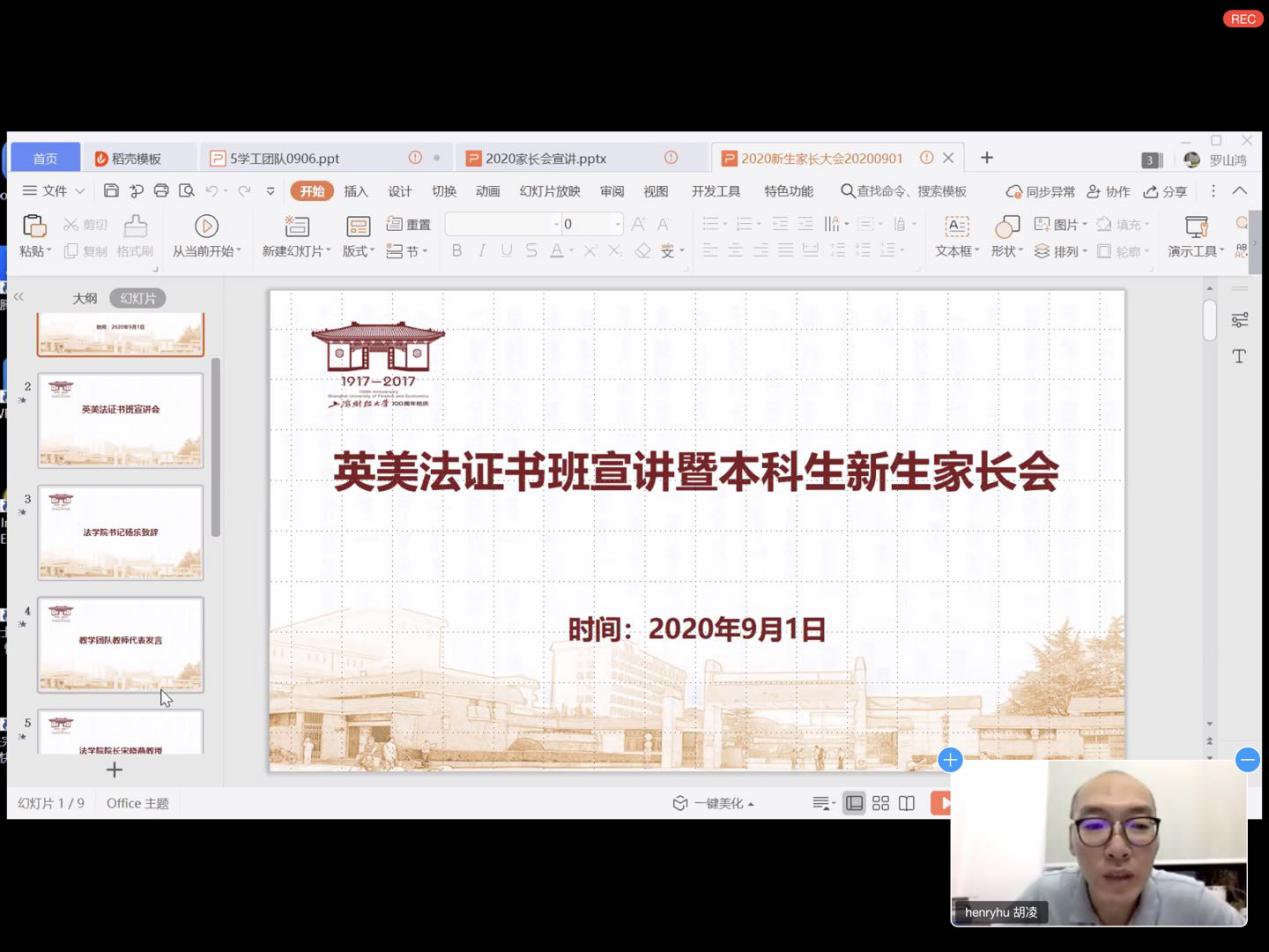This screenshot has width=1269, height=952.
Task: Click the 协作 collaborate button
Action: click(1108, 191)
